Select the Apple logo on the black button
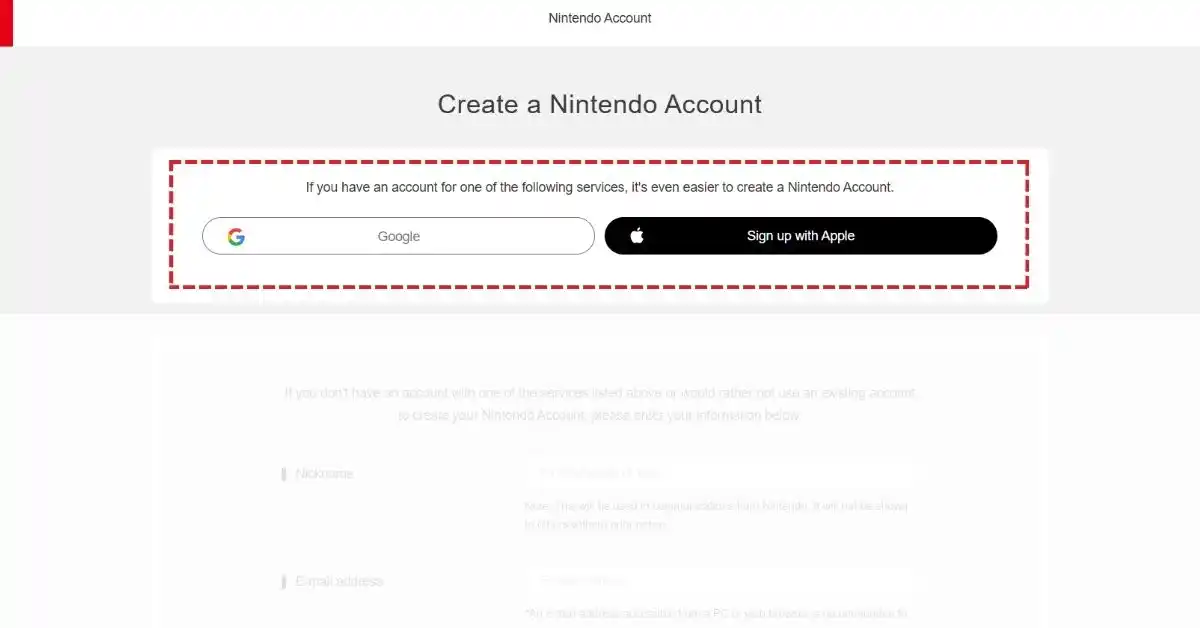The image size is (1200, 628). [637, 235]
